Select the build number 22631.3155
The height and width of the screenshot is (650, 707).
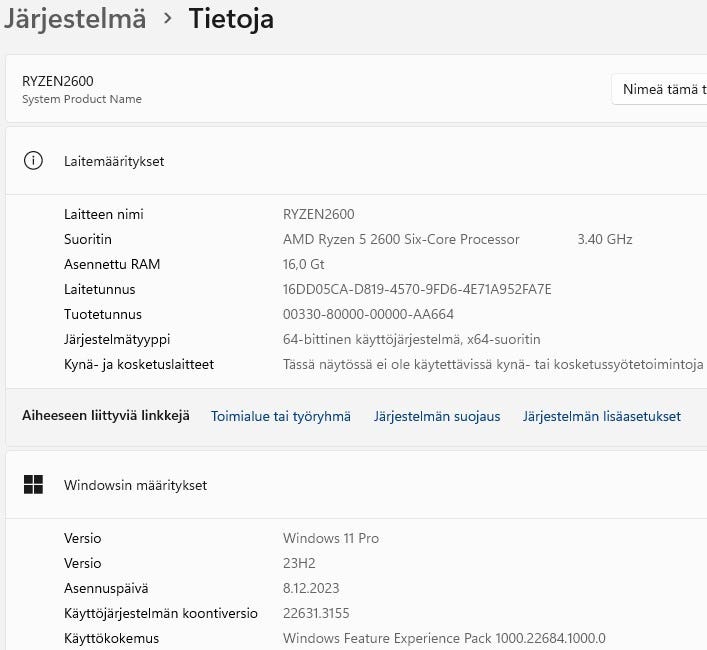[x=316, y=613]
